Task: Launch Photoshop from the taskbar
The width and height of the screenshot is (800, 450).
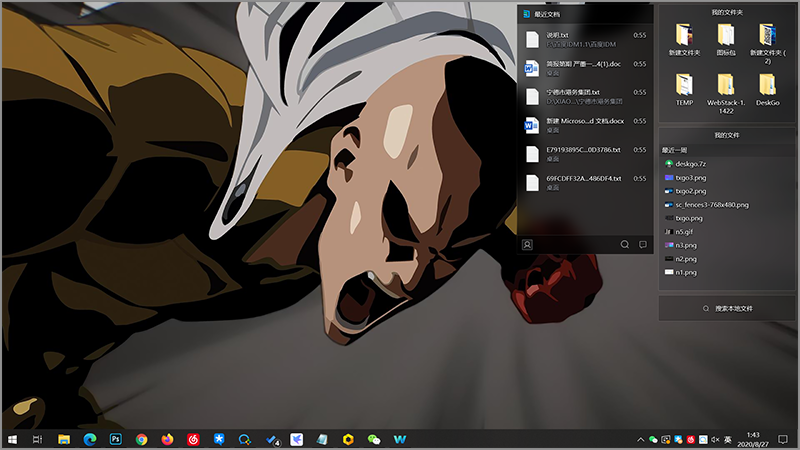Action: coord(116,439)
